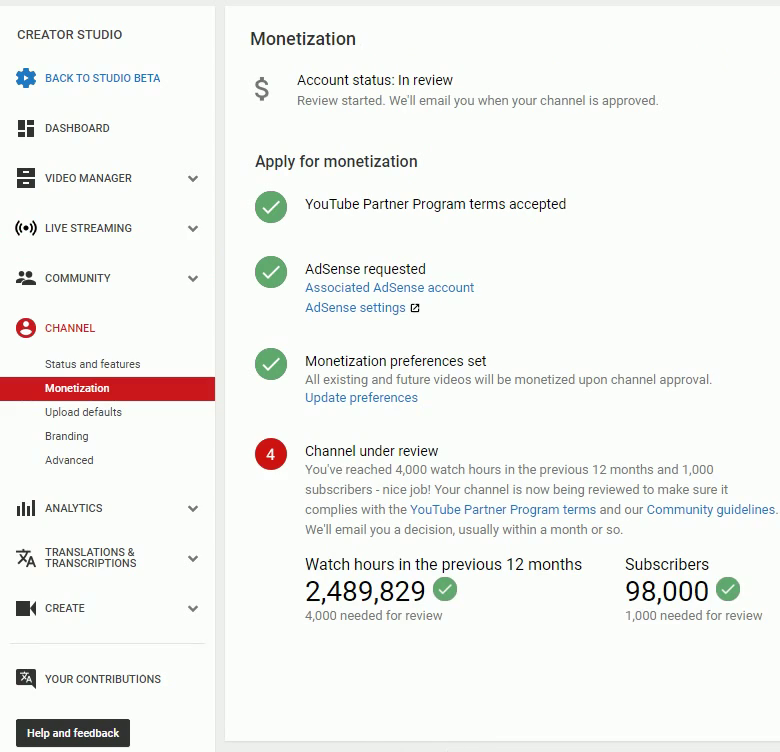The height and width of the screenshot is (752, 780).
Task: Click '4,000 needed for review' text
Action: (374, 616)
